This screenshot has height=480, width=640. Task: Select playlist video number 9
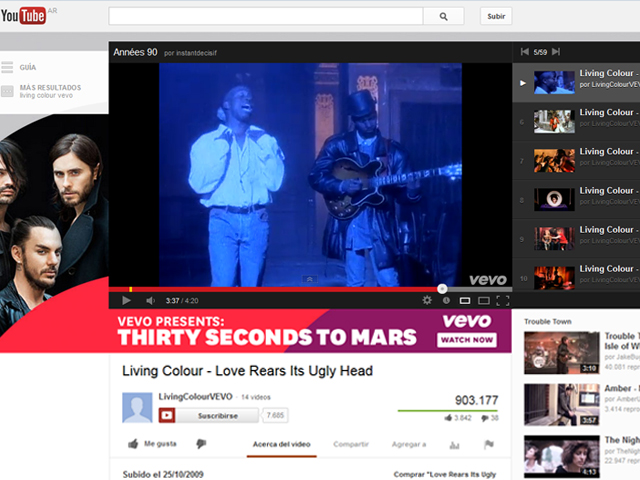click(576, 239)
